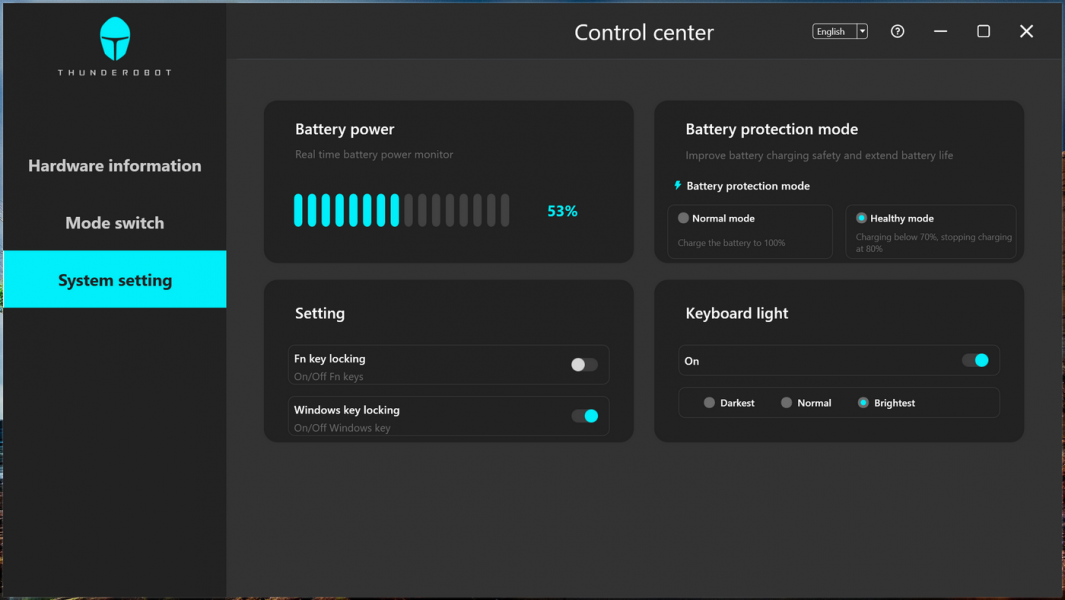The image size is (1065, 600).
Task: Select Healthy mode battery protection
Action: (862, 218)
